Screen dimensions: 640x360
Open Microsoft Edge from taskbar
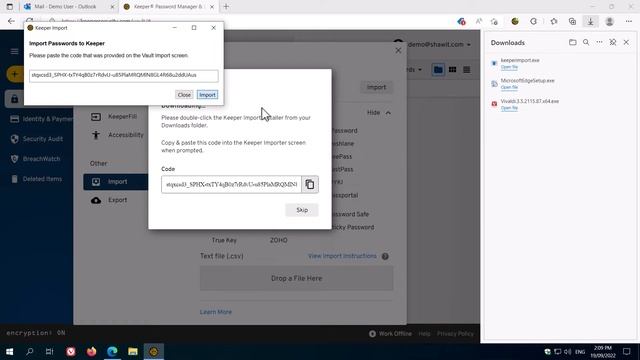tap(112, 351)
